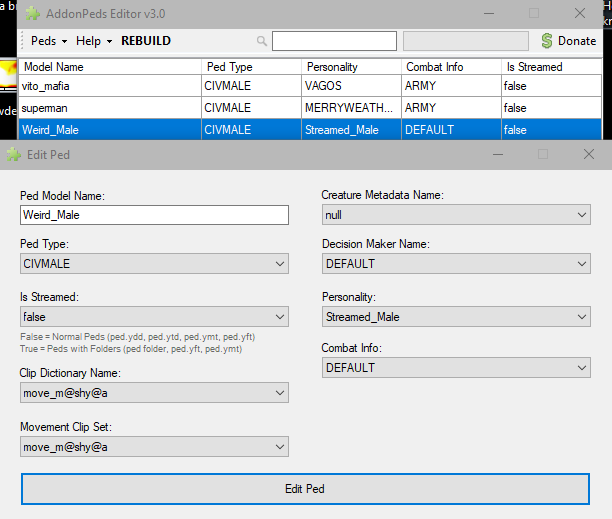The width and height of the screenshot is (612, 519).
Task: Open the Ped Type dropdown
Action: (155, 264)
